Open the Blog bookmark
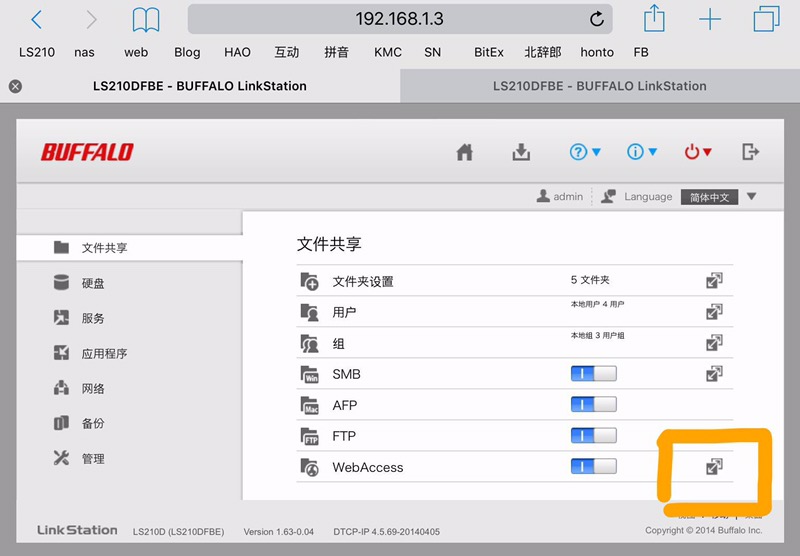800x556 pixels. coord(187,53)
